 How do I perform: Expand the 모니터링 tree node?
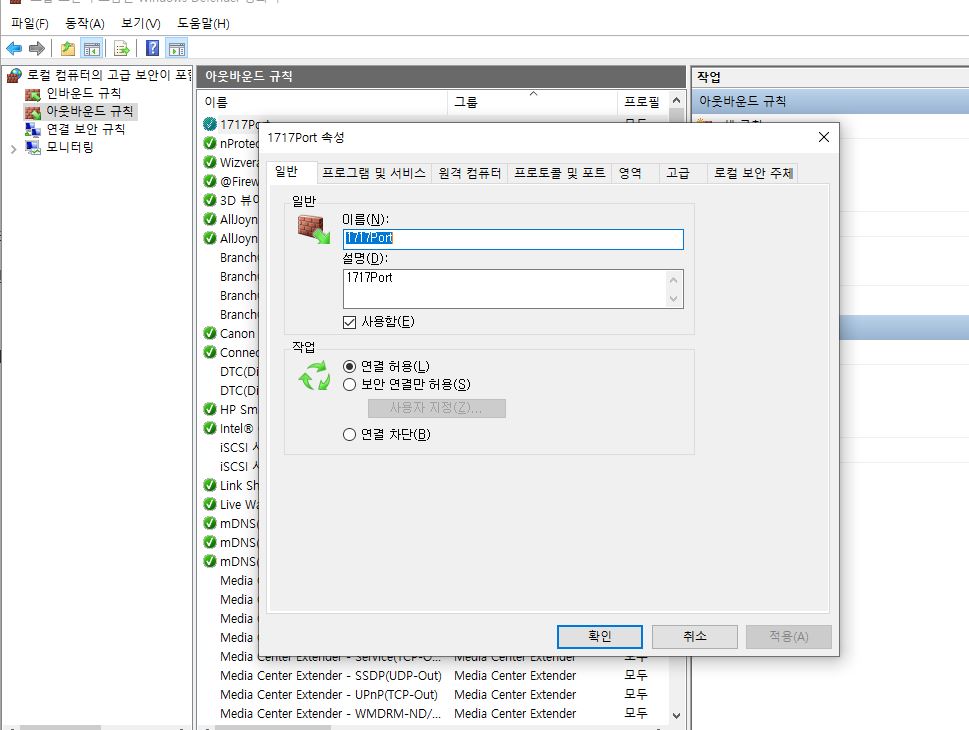pyautogui.click(x=13, y=148)
